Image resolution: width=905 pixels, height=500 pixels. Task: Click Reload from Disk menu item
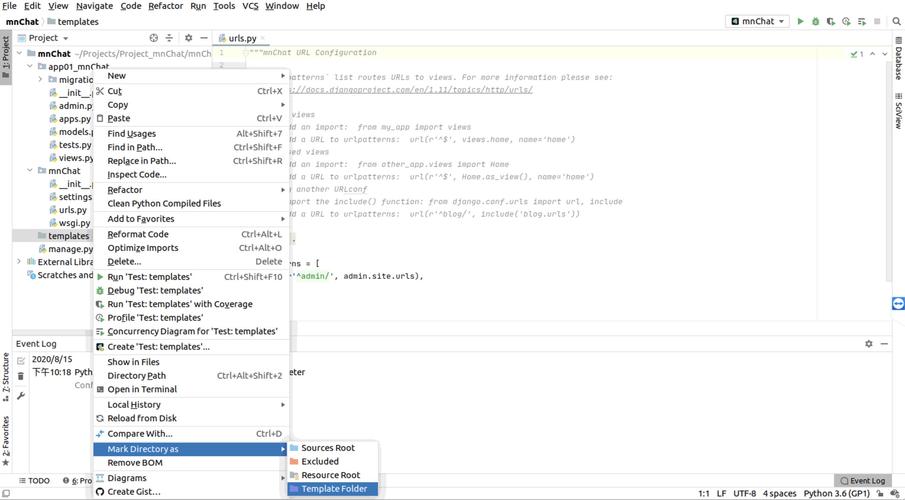click(x=191, y=419)
